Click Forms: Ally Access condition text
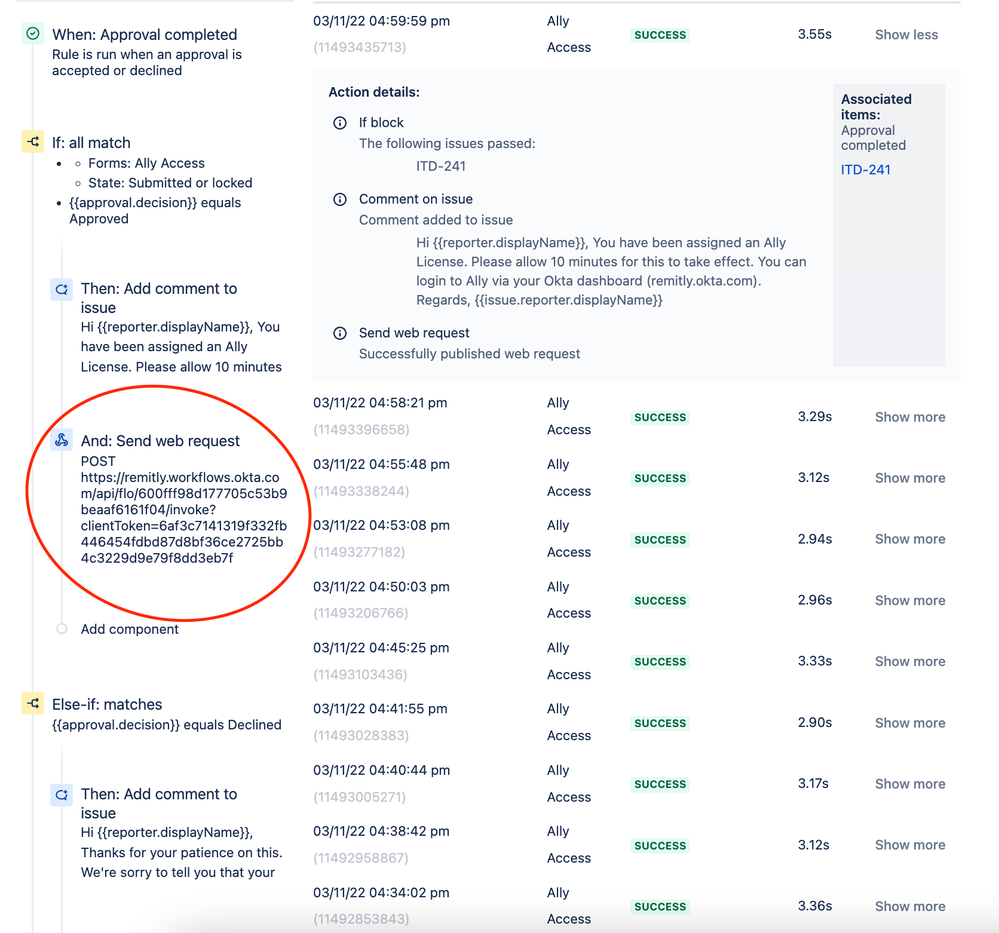The height and width of the screenshot is (933, 999). point(146,163)
